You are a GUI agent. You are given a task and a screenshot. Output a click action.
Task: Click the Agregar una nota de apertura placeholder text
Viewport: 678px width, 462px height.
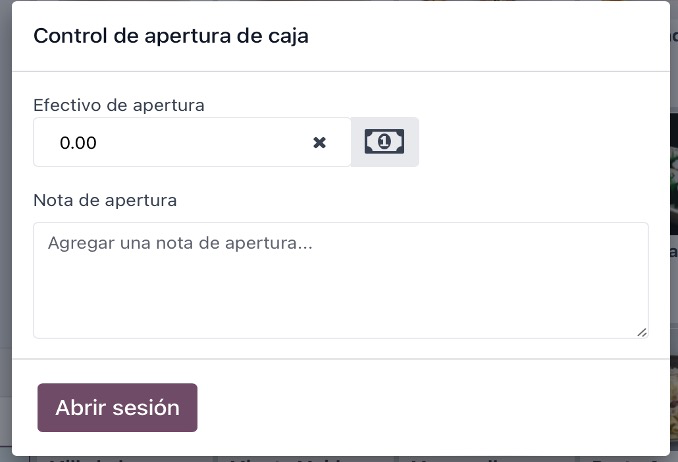point(180,243)
